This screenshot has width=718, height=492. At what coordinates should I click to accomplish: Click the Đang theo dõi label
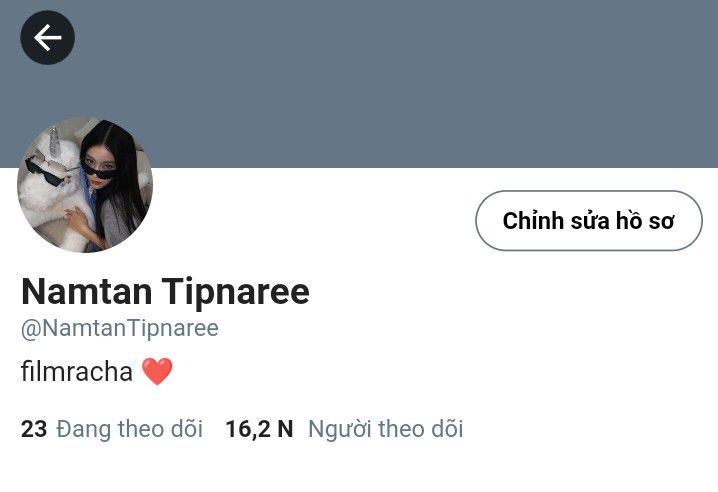(x=130, y=429)
